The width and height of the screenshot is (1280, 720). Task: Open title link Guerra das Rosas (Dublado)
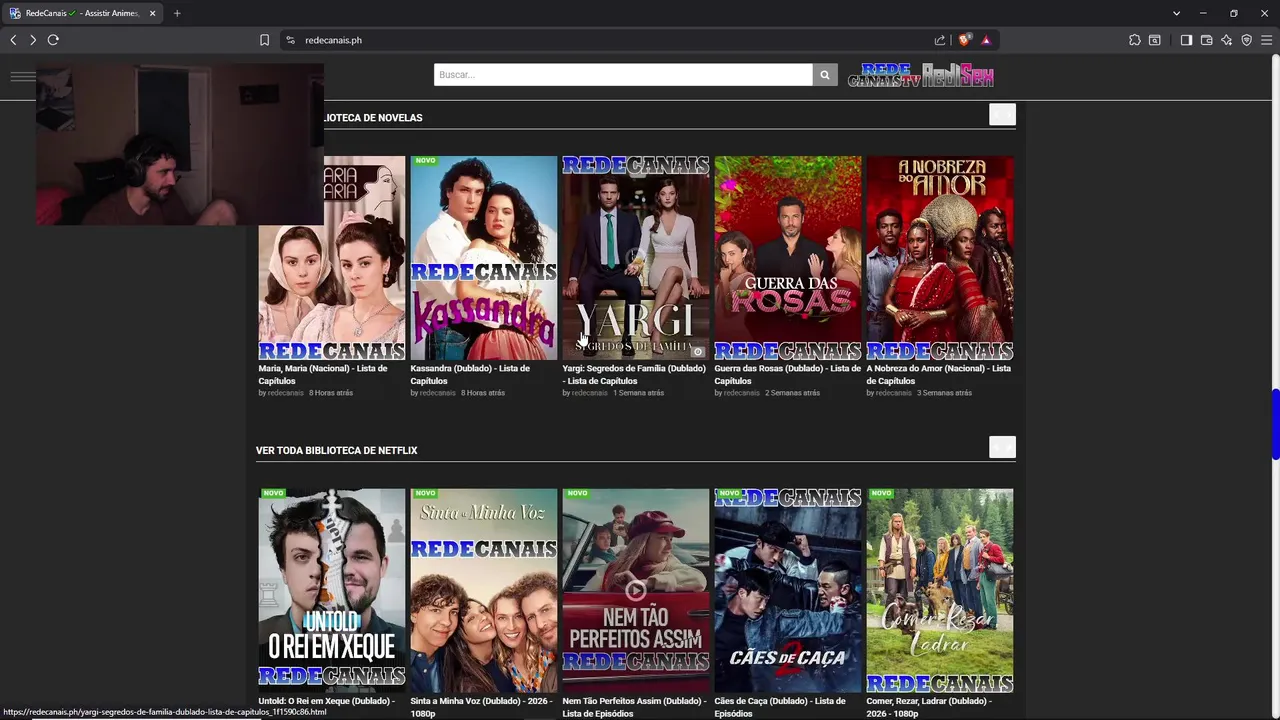pos(787,374)
